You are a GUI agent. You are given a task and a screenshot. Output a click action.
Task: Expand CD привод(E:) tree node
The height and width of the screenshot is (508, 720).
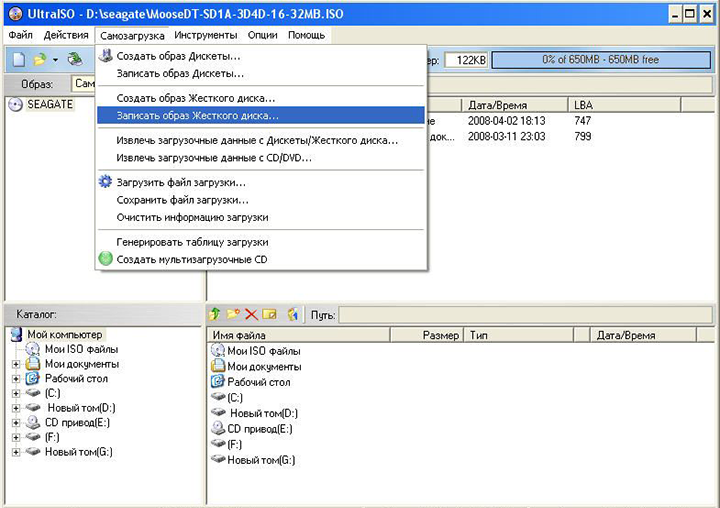click(16, 423)
